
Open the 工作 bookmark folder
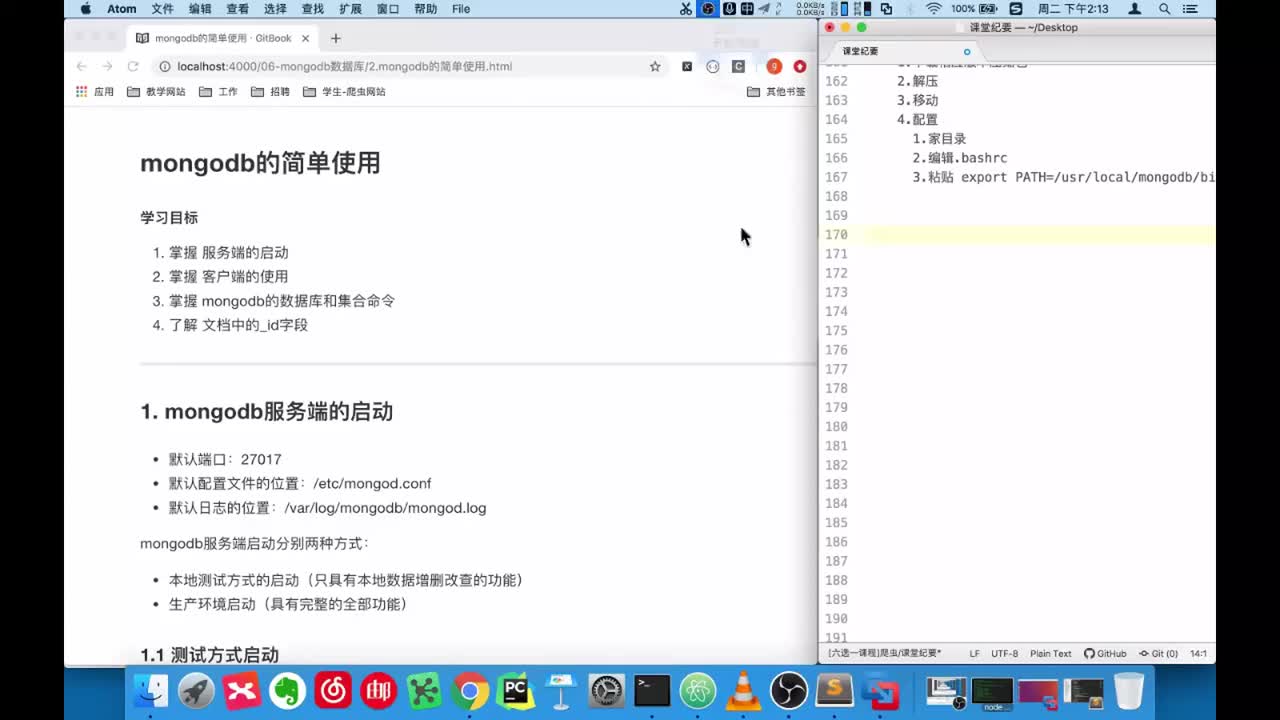[x=219, y=91]
